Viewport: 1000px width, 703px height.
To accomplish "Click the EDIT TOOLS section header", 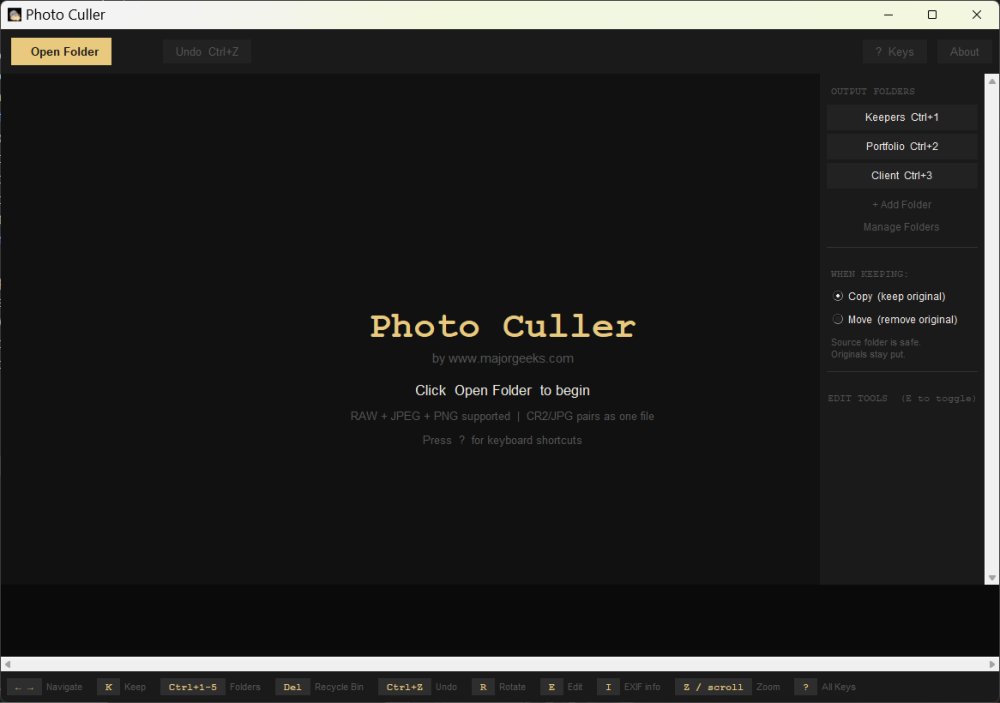I will coord(902,398).
